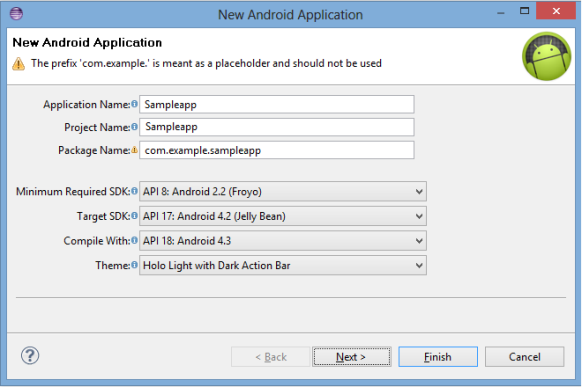Open the Target SDK dropdown
This screenshot has height=387, width=582.
pyautogui.click(x=283, y=216)
